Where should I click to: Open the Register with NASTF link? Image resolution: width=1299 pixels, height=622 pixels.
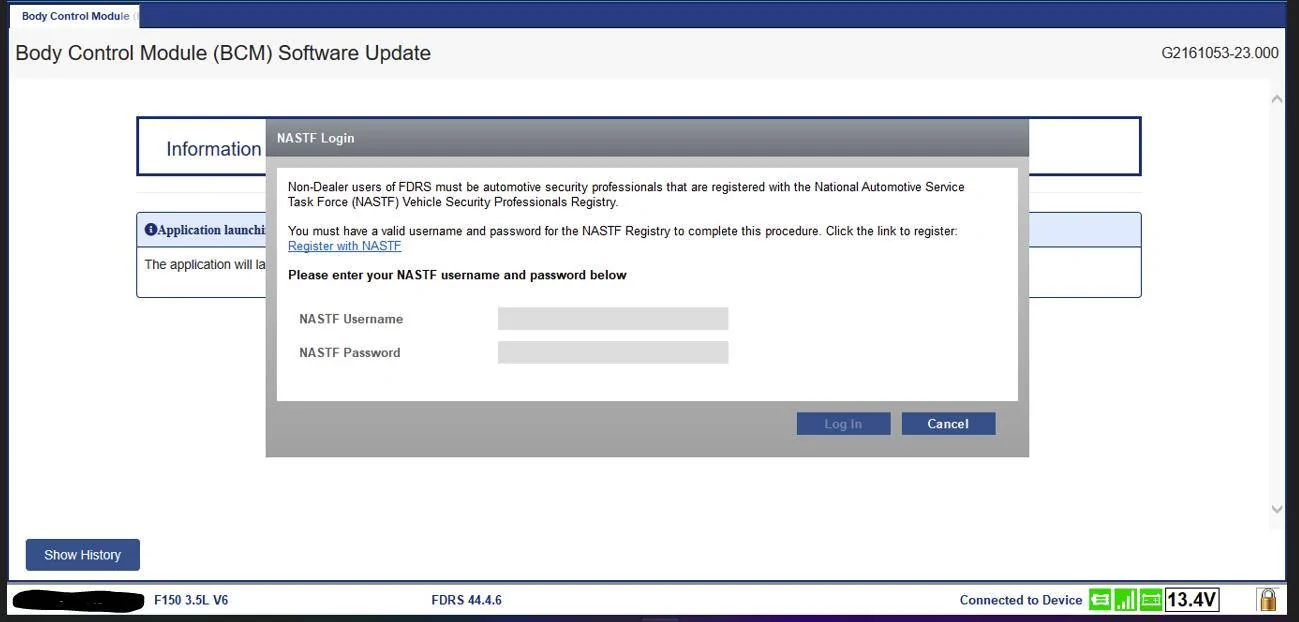(344, 246)
